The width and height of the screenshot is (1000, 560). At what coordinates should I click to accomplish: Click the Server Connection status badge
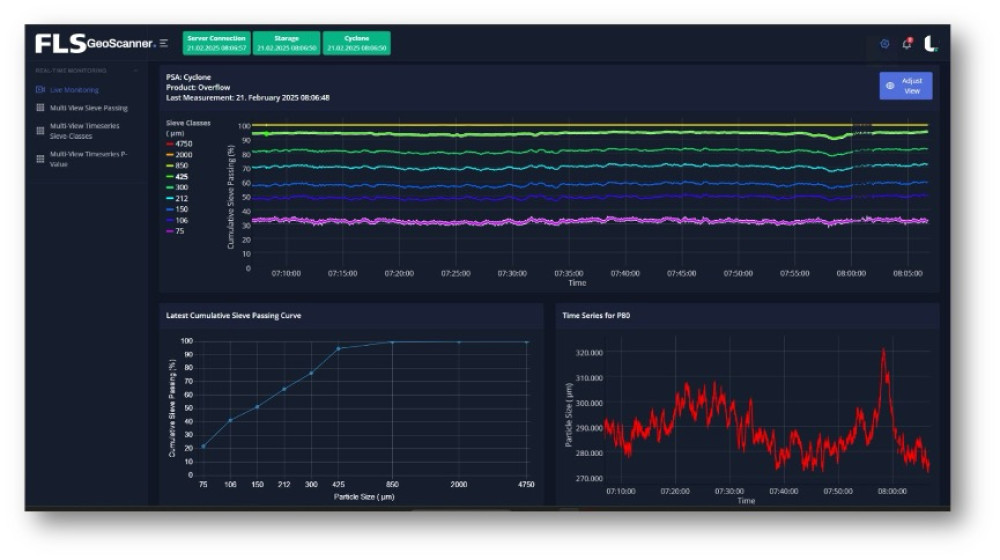tap(215, 43)
